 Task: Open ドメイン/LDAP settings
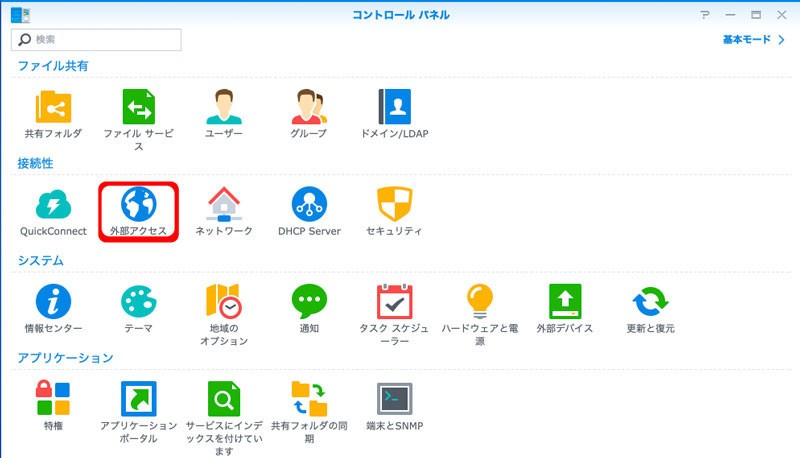point(394,107)
